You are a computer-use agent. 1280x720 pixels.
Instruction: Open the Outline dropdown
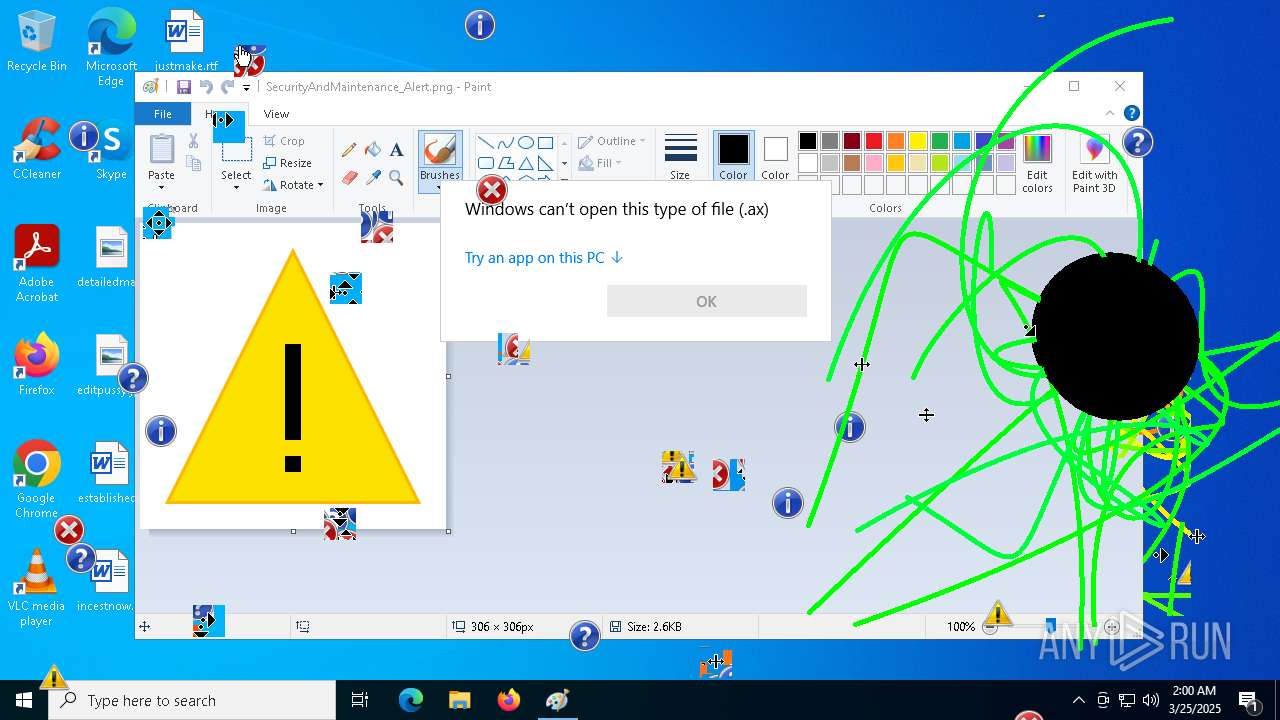[x=611, y=141]
